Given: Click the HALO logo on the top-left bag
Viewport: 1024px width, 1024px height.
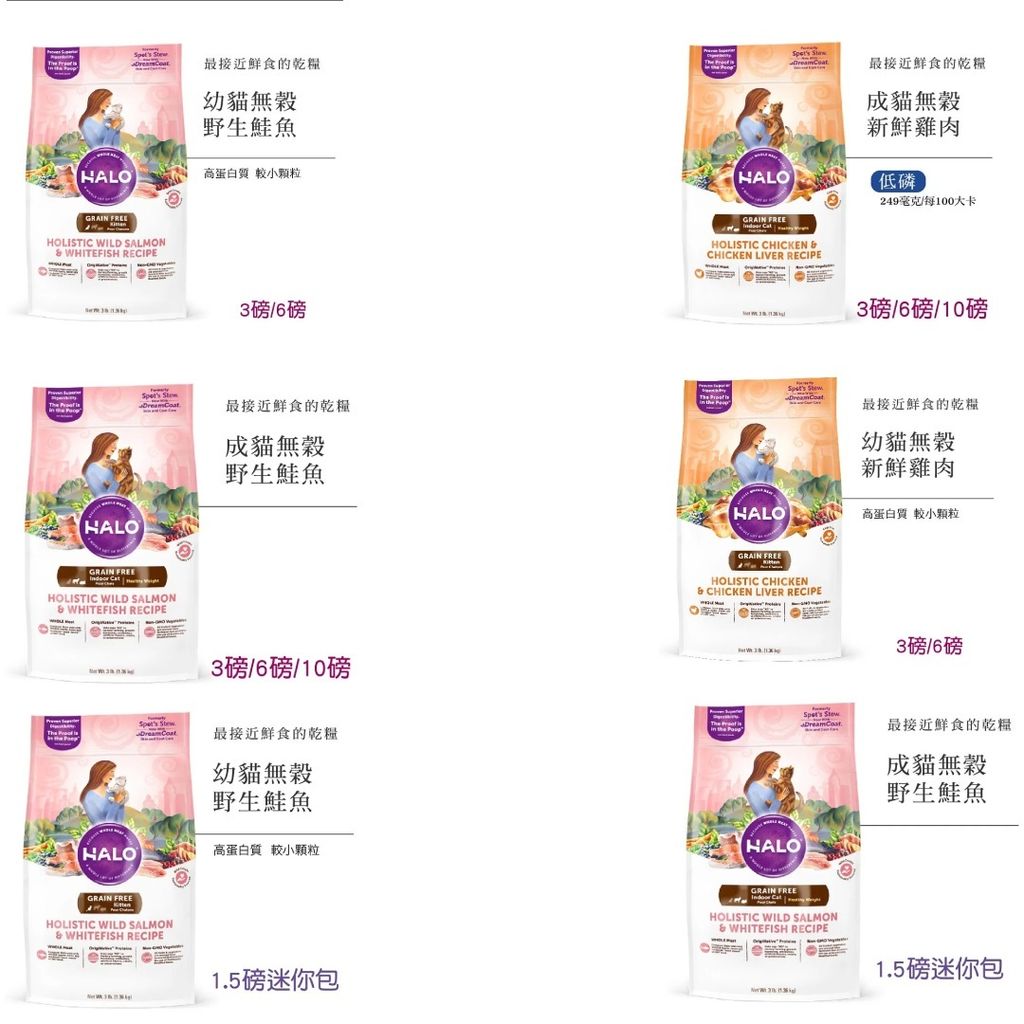Looking at the screenshot, I should [x=106, y=177].
